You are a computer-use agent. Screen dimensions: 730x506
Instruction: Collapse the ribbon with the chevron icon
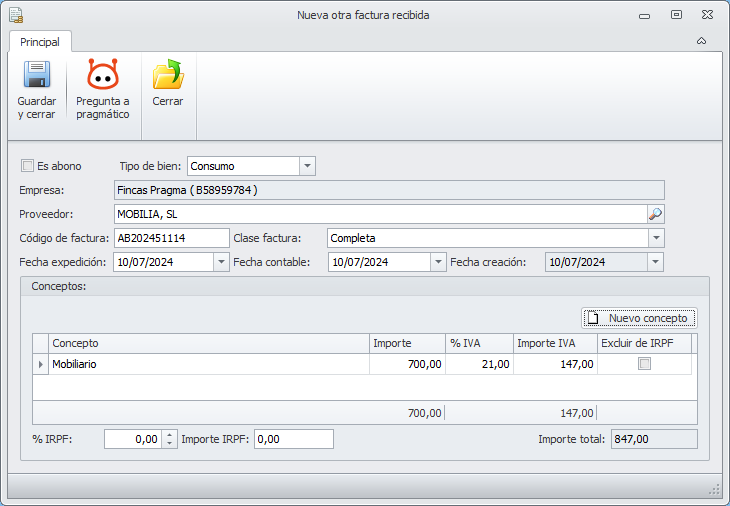pos(701,41)
